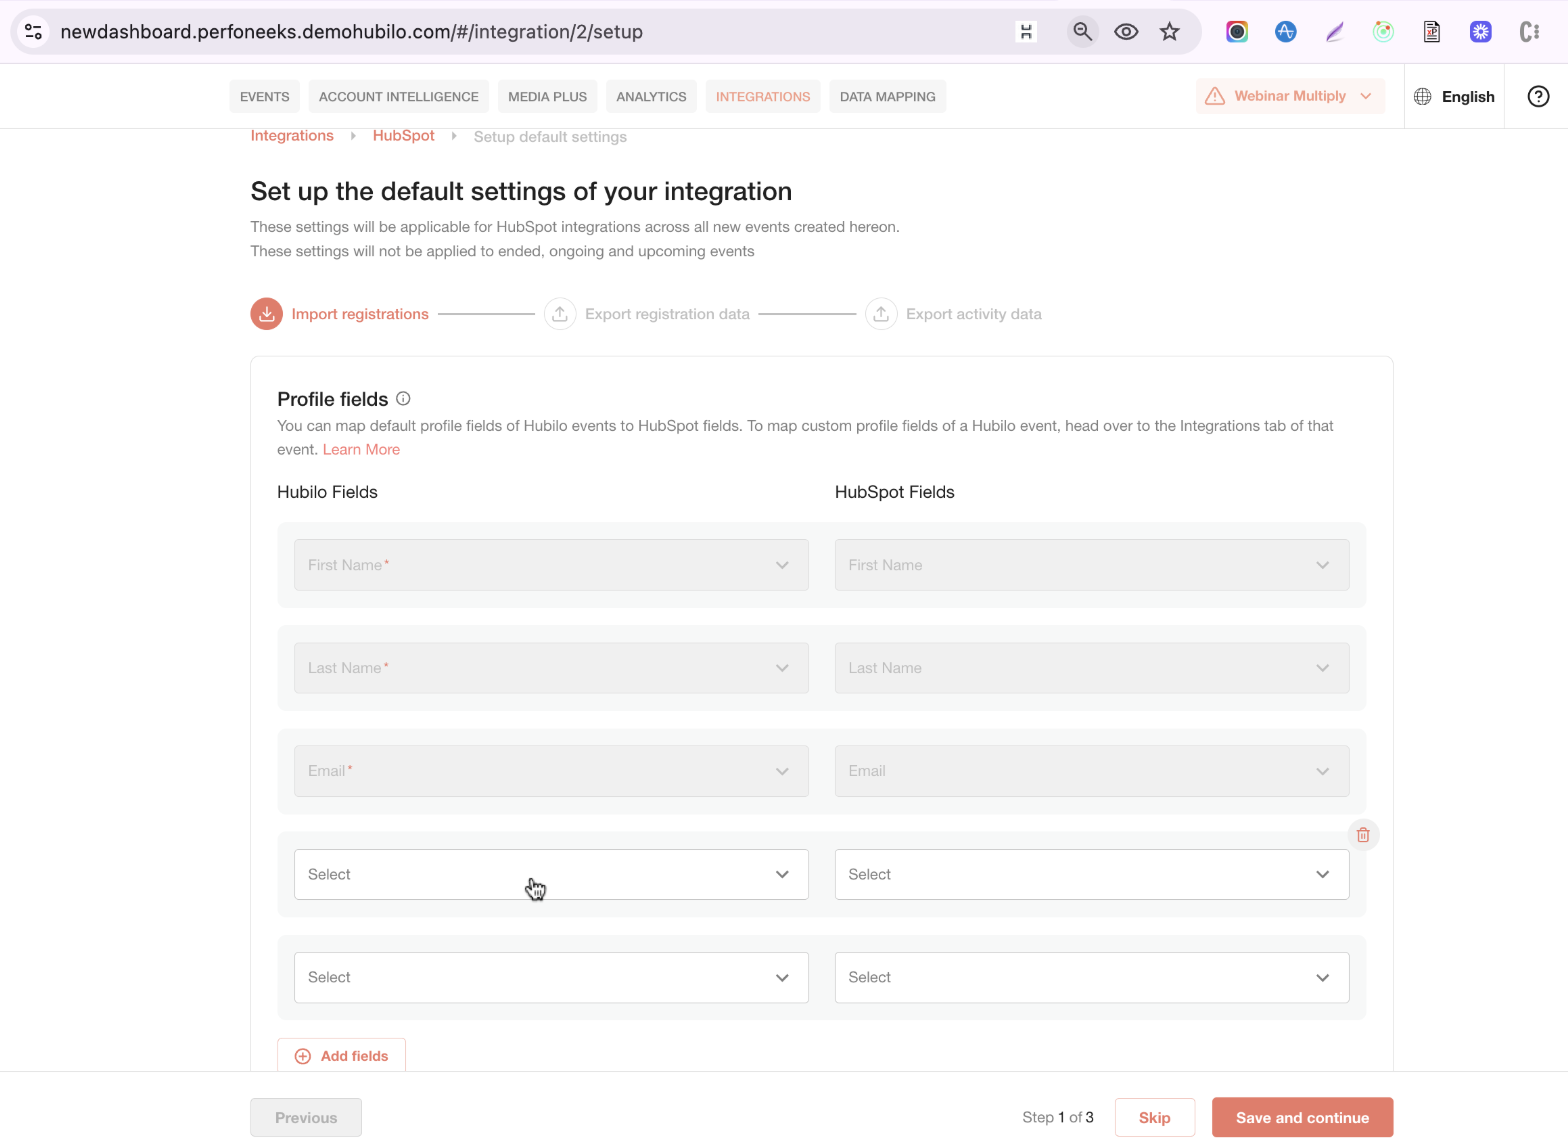Go to the Data Mapping tab

tap(888, 97)
